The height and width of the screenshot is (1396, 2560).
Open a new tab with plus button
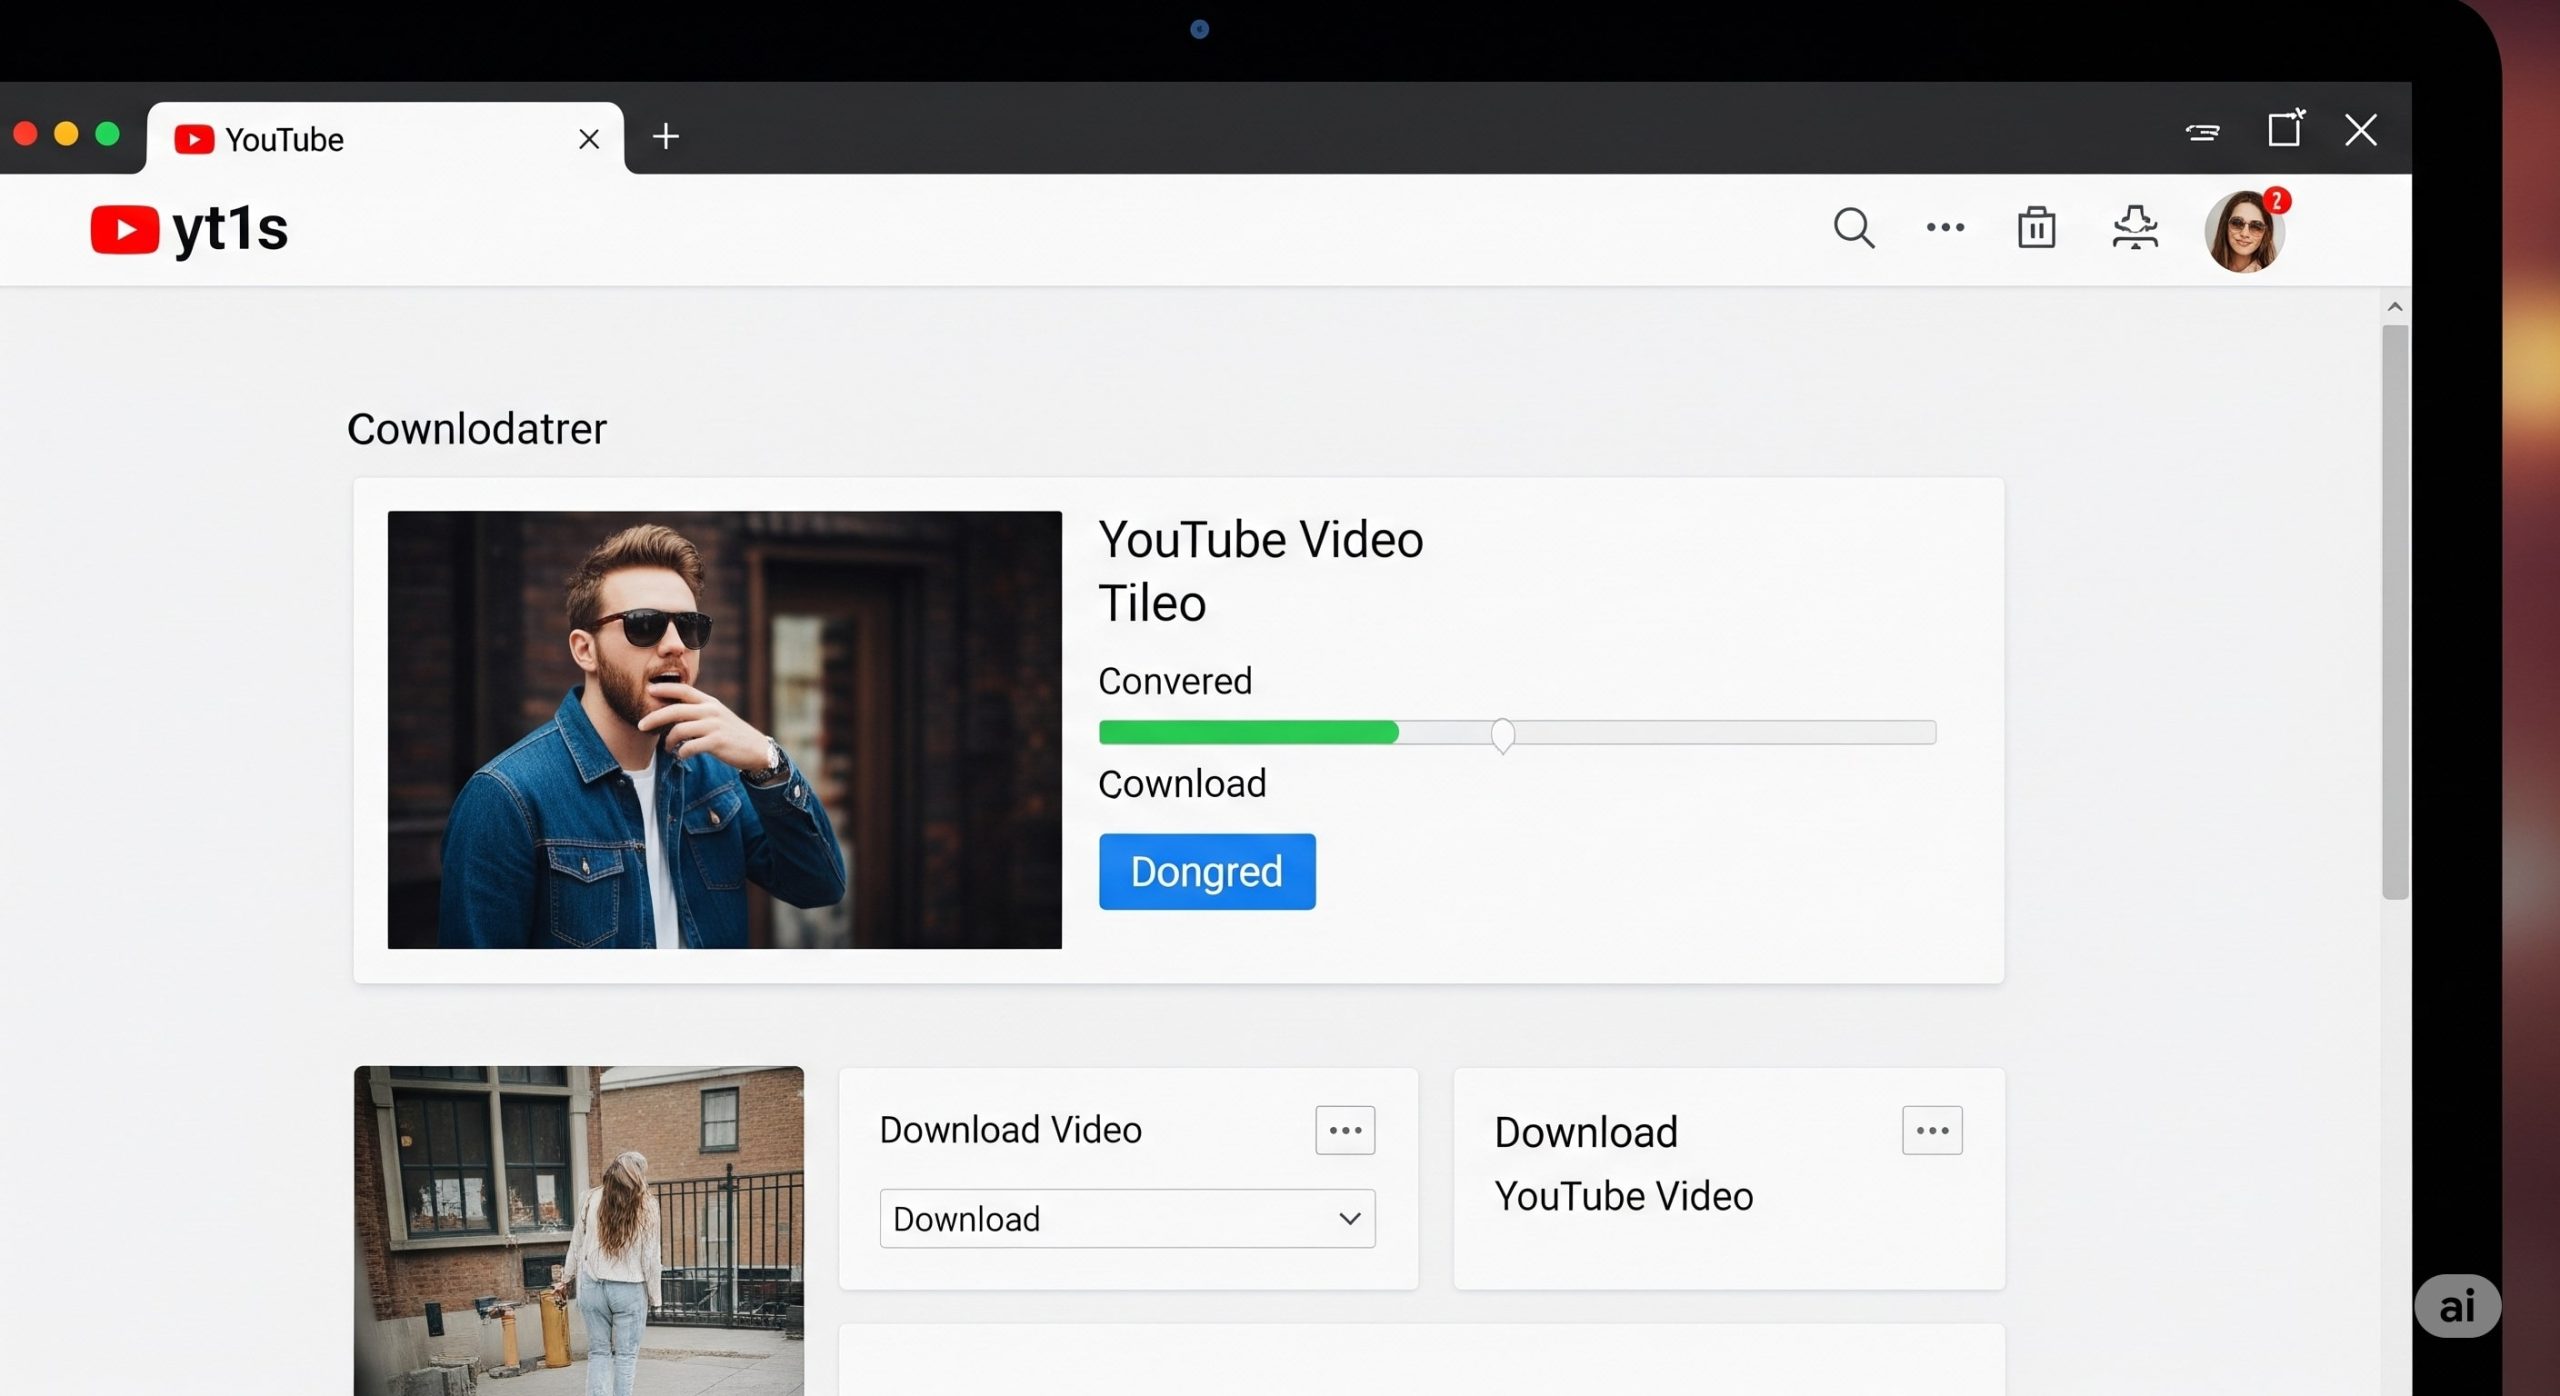pos(666,136)
